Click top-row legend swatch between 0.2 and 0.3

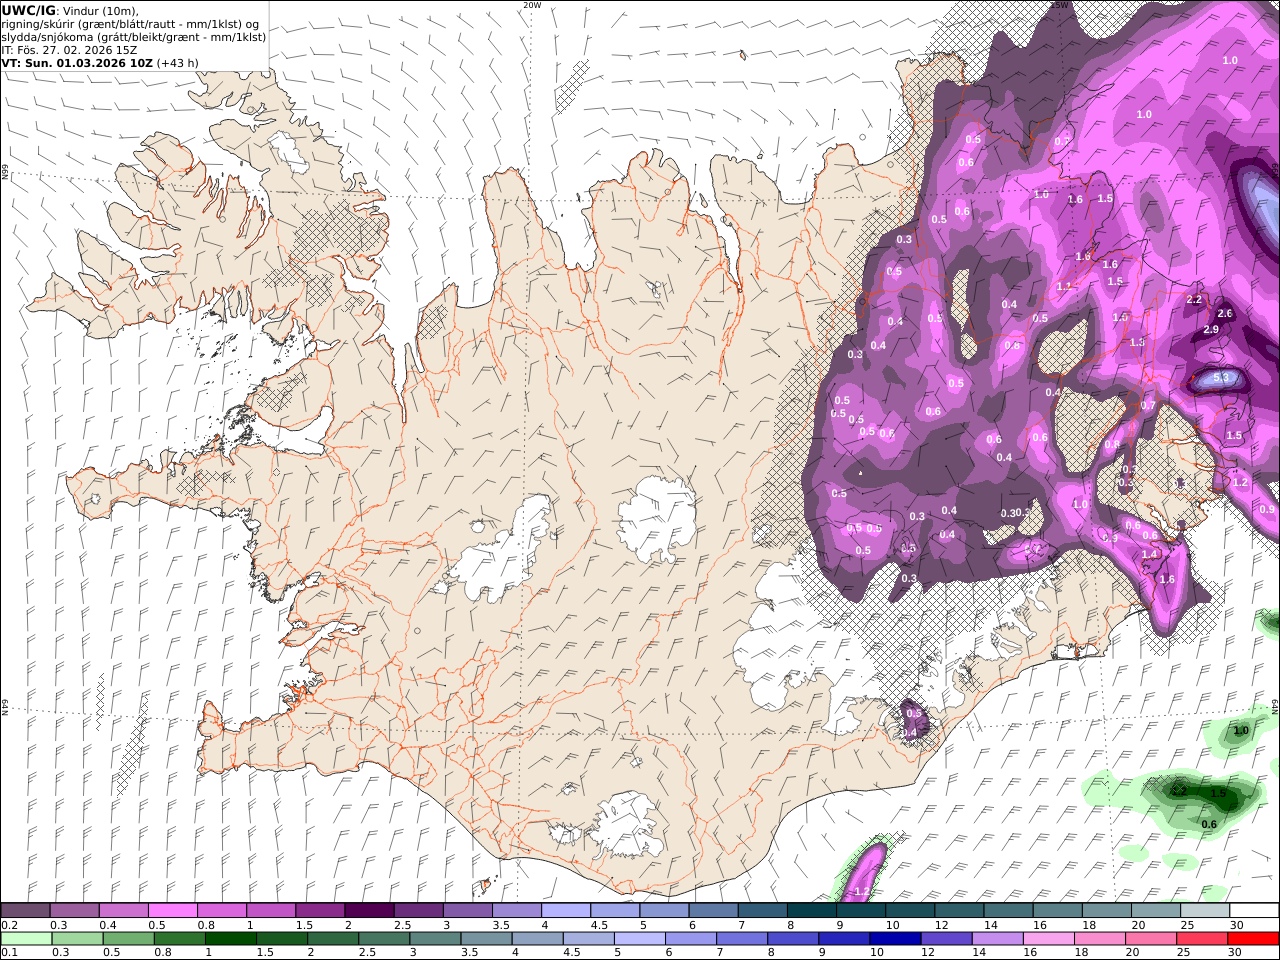(x=25, y=910)
